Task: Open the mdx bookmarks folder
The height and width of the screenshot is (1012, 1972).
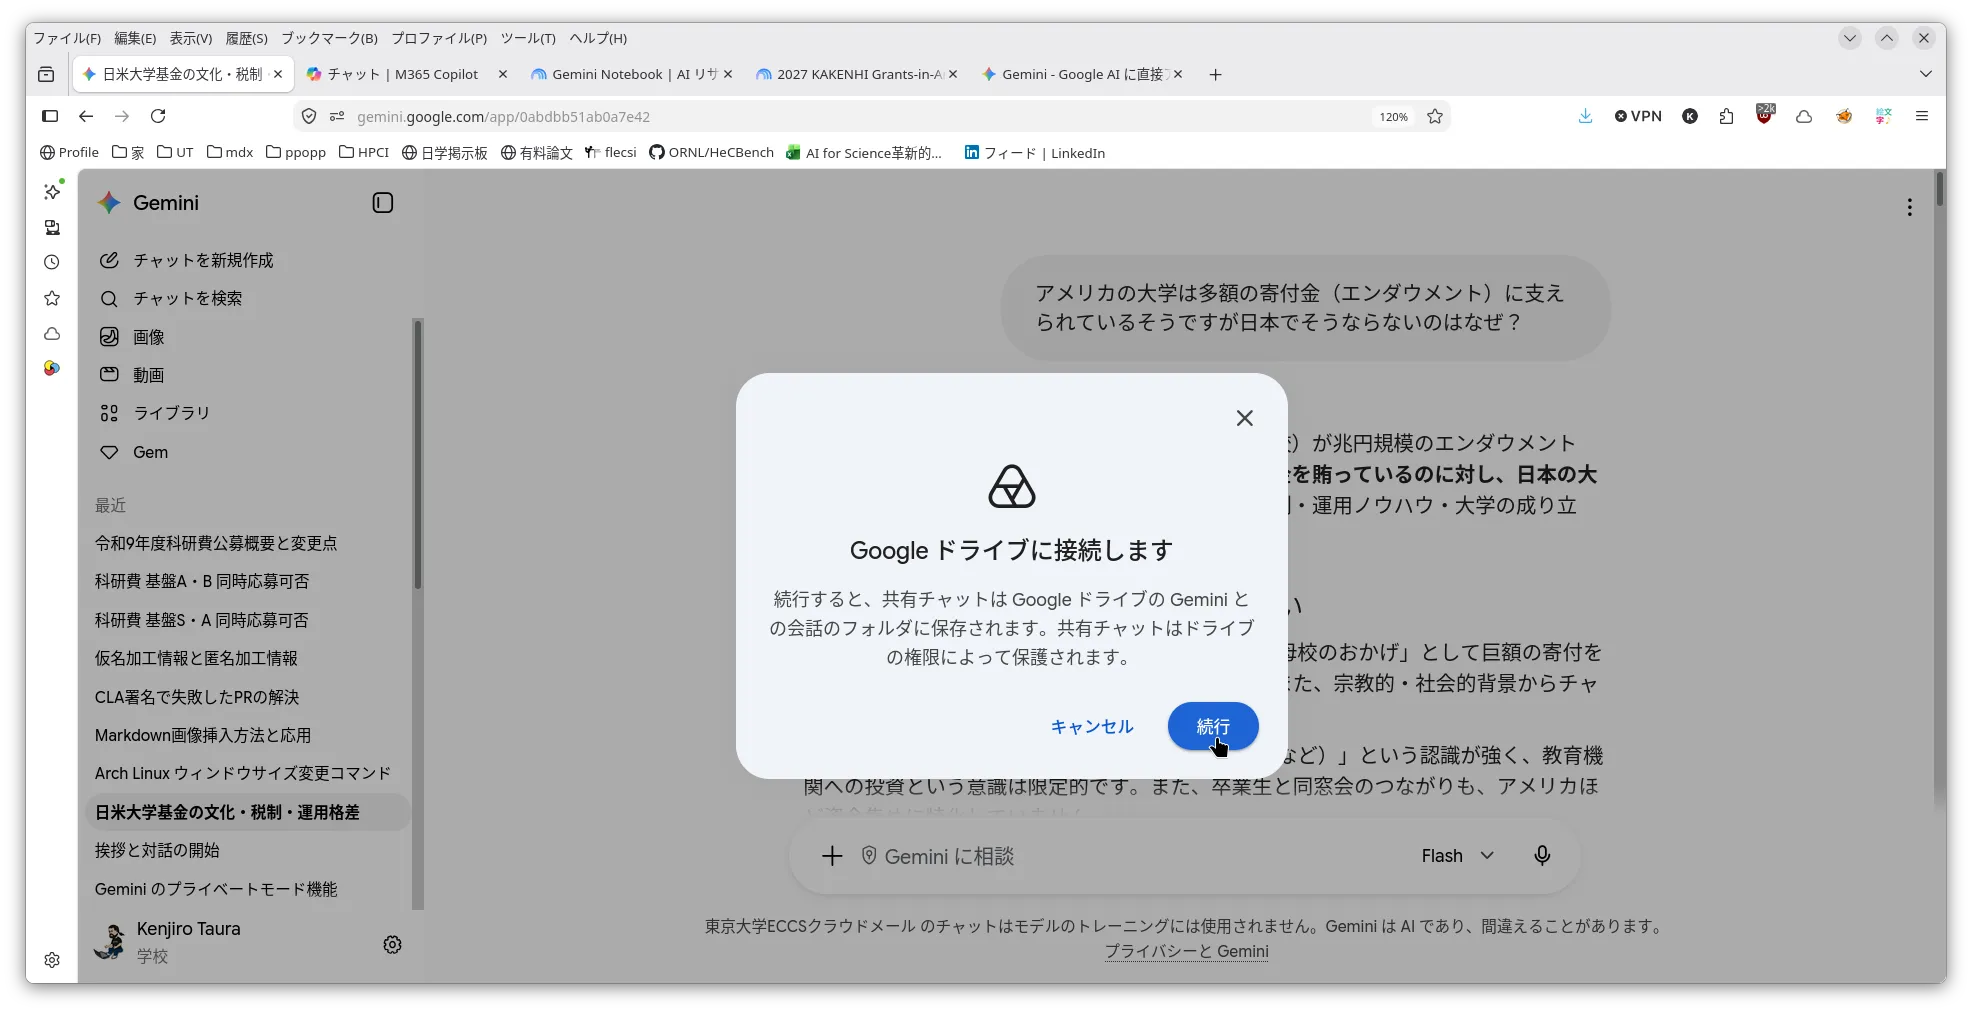Action: 229,152
